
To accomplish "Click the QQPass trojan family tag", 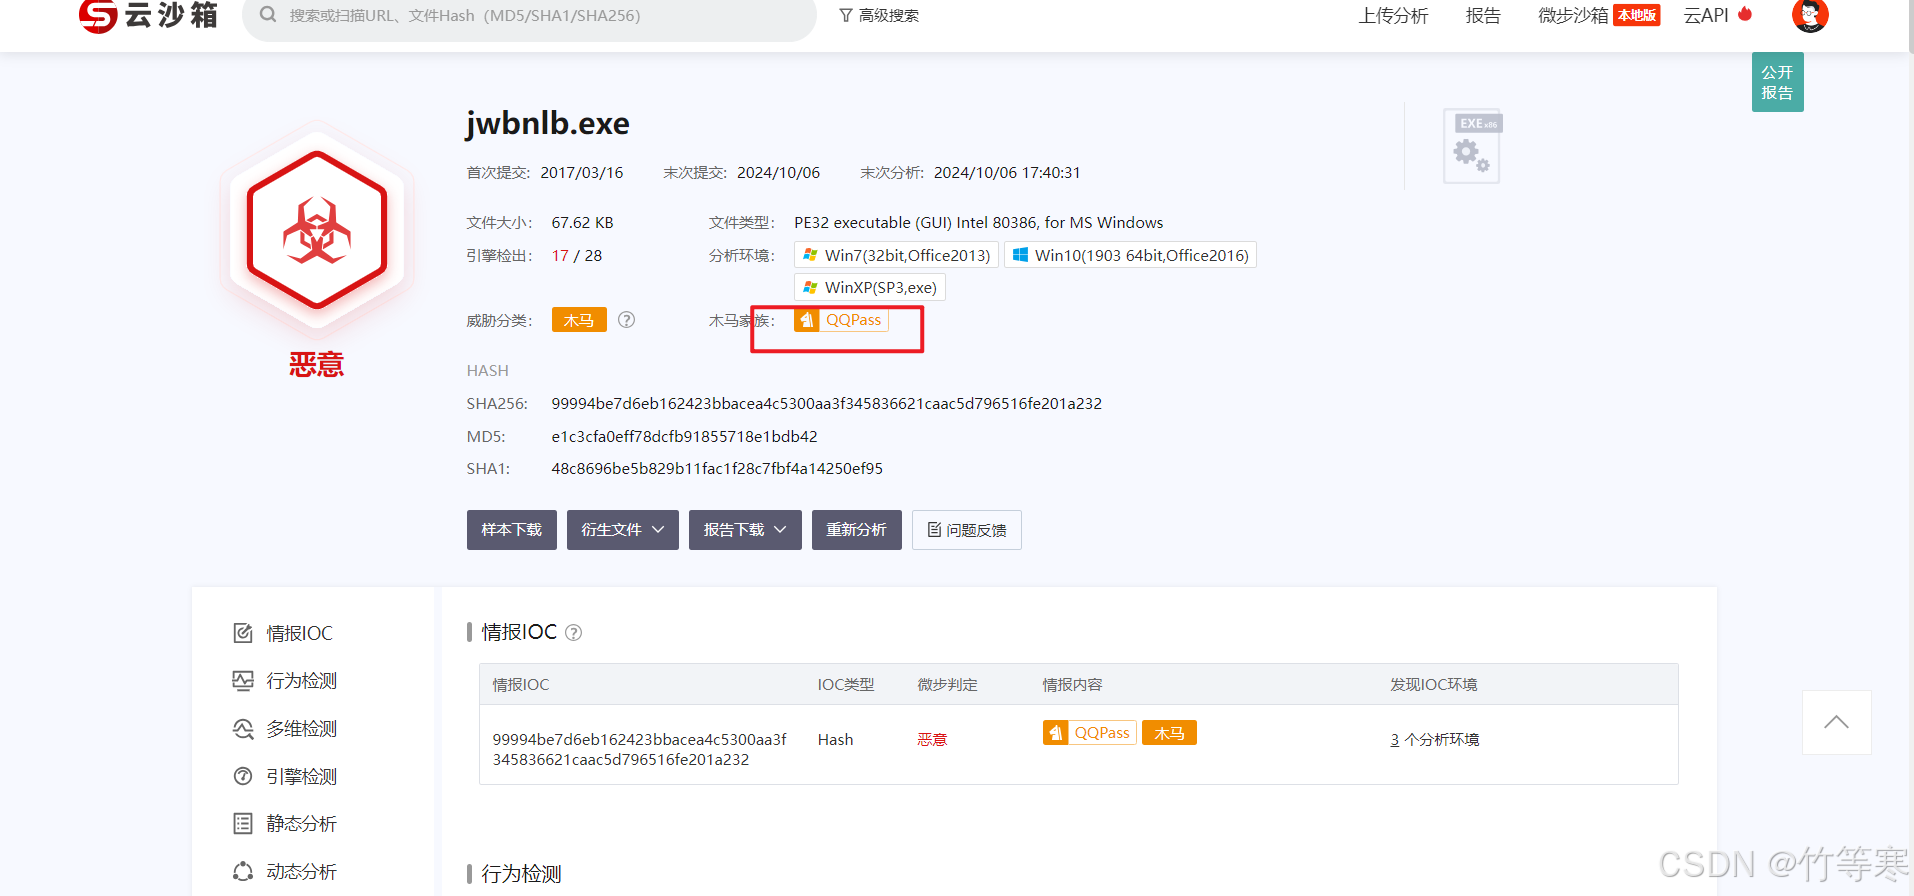I will (x=841, y=320).
